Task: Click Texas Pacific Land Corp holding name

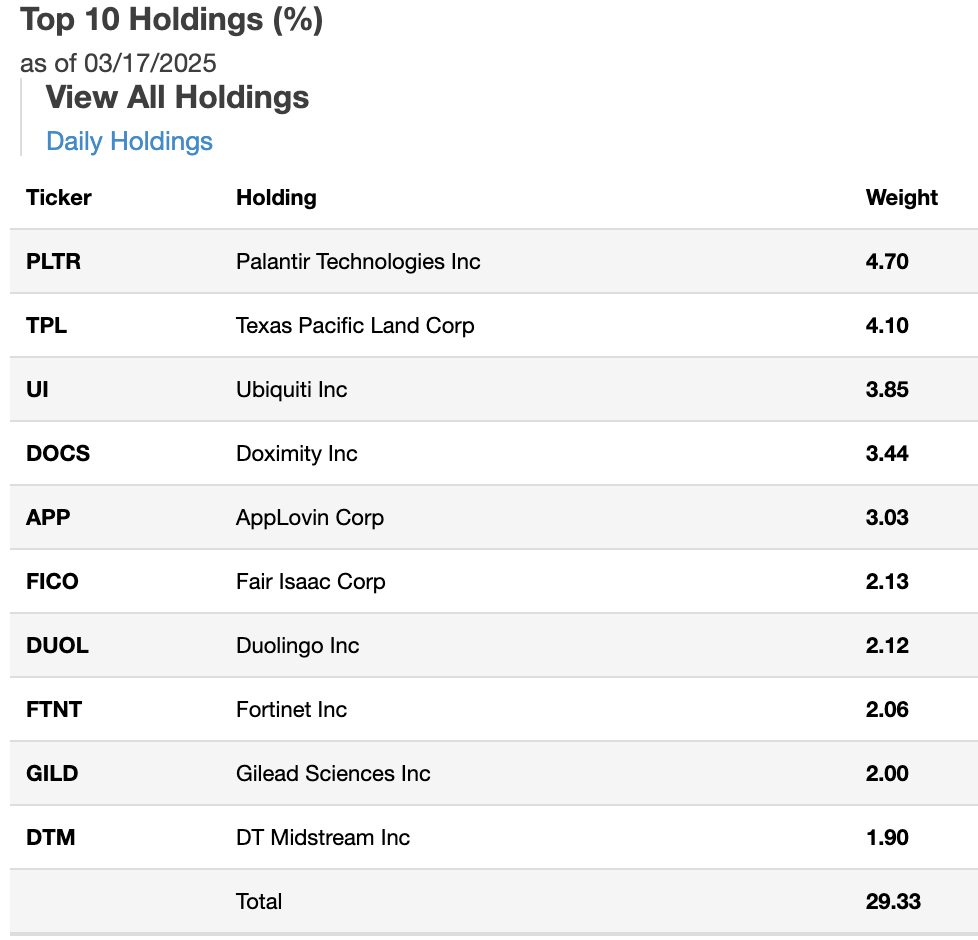Action: pos(355,325)
